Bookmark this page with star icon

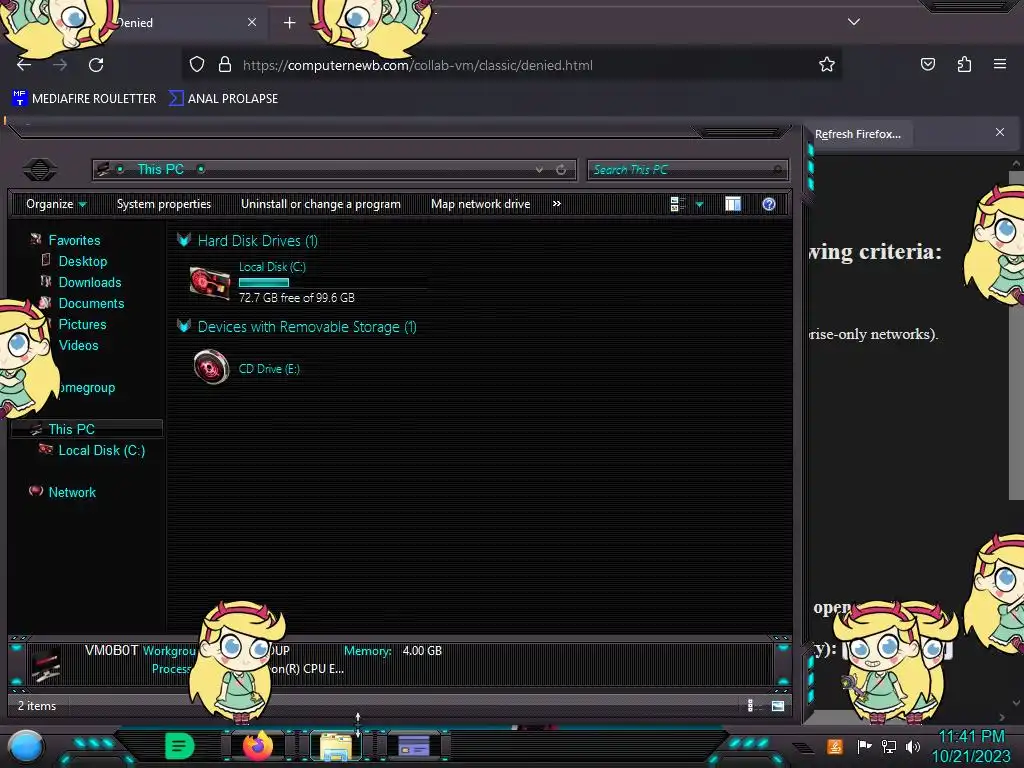(827, 65)
